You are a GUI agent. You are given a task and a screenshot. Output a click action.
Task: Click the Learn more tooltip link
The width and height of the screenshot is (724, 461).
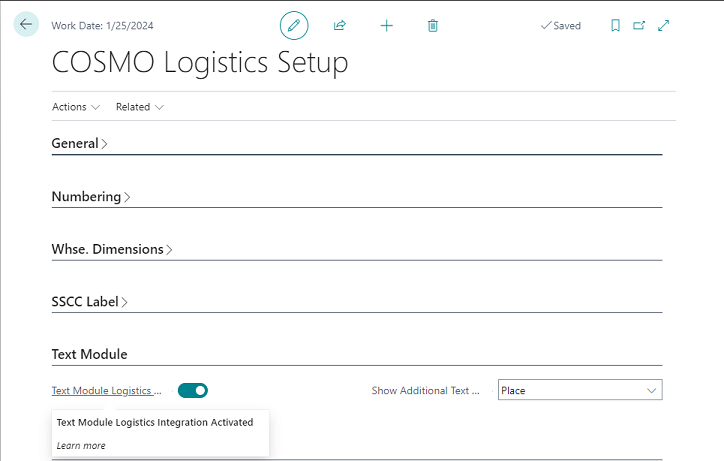pos(81,445)
